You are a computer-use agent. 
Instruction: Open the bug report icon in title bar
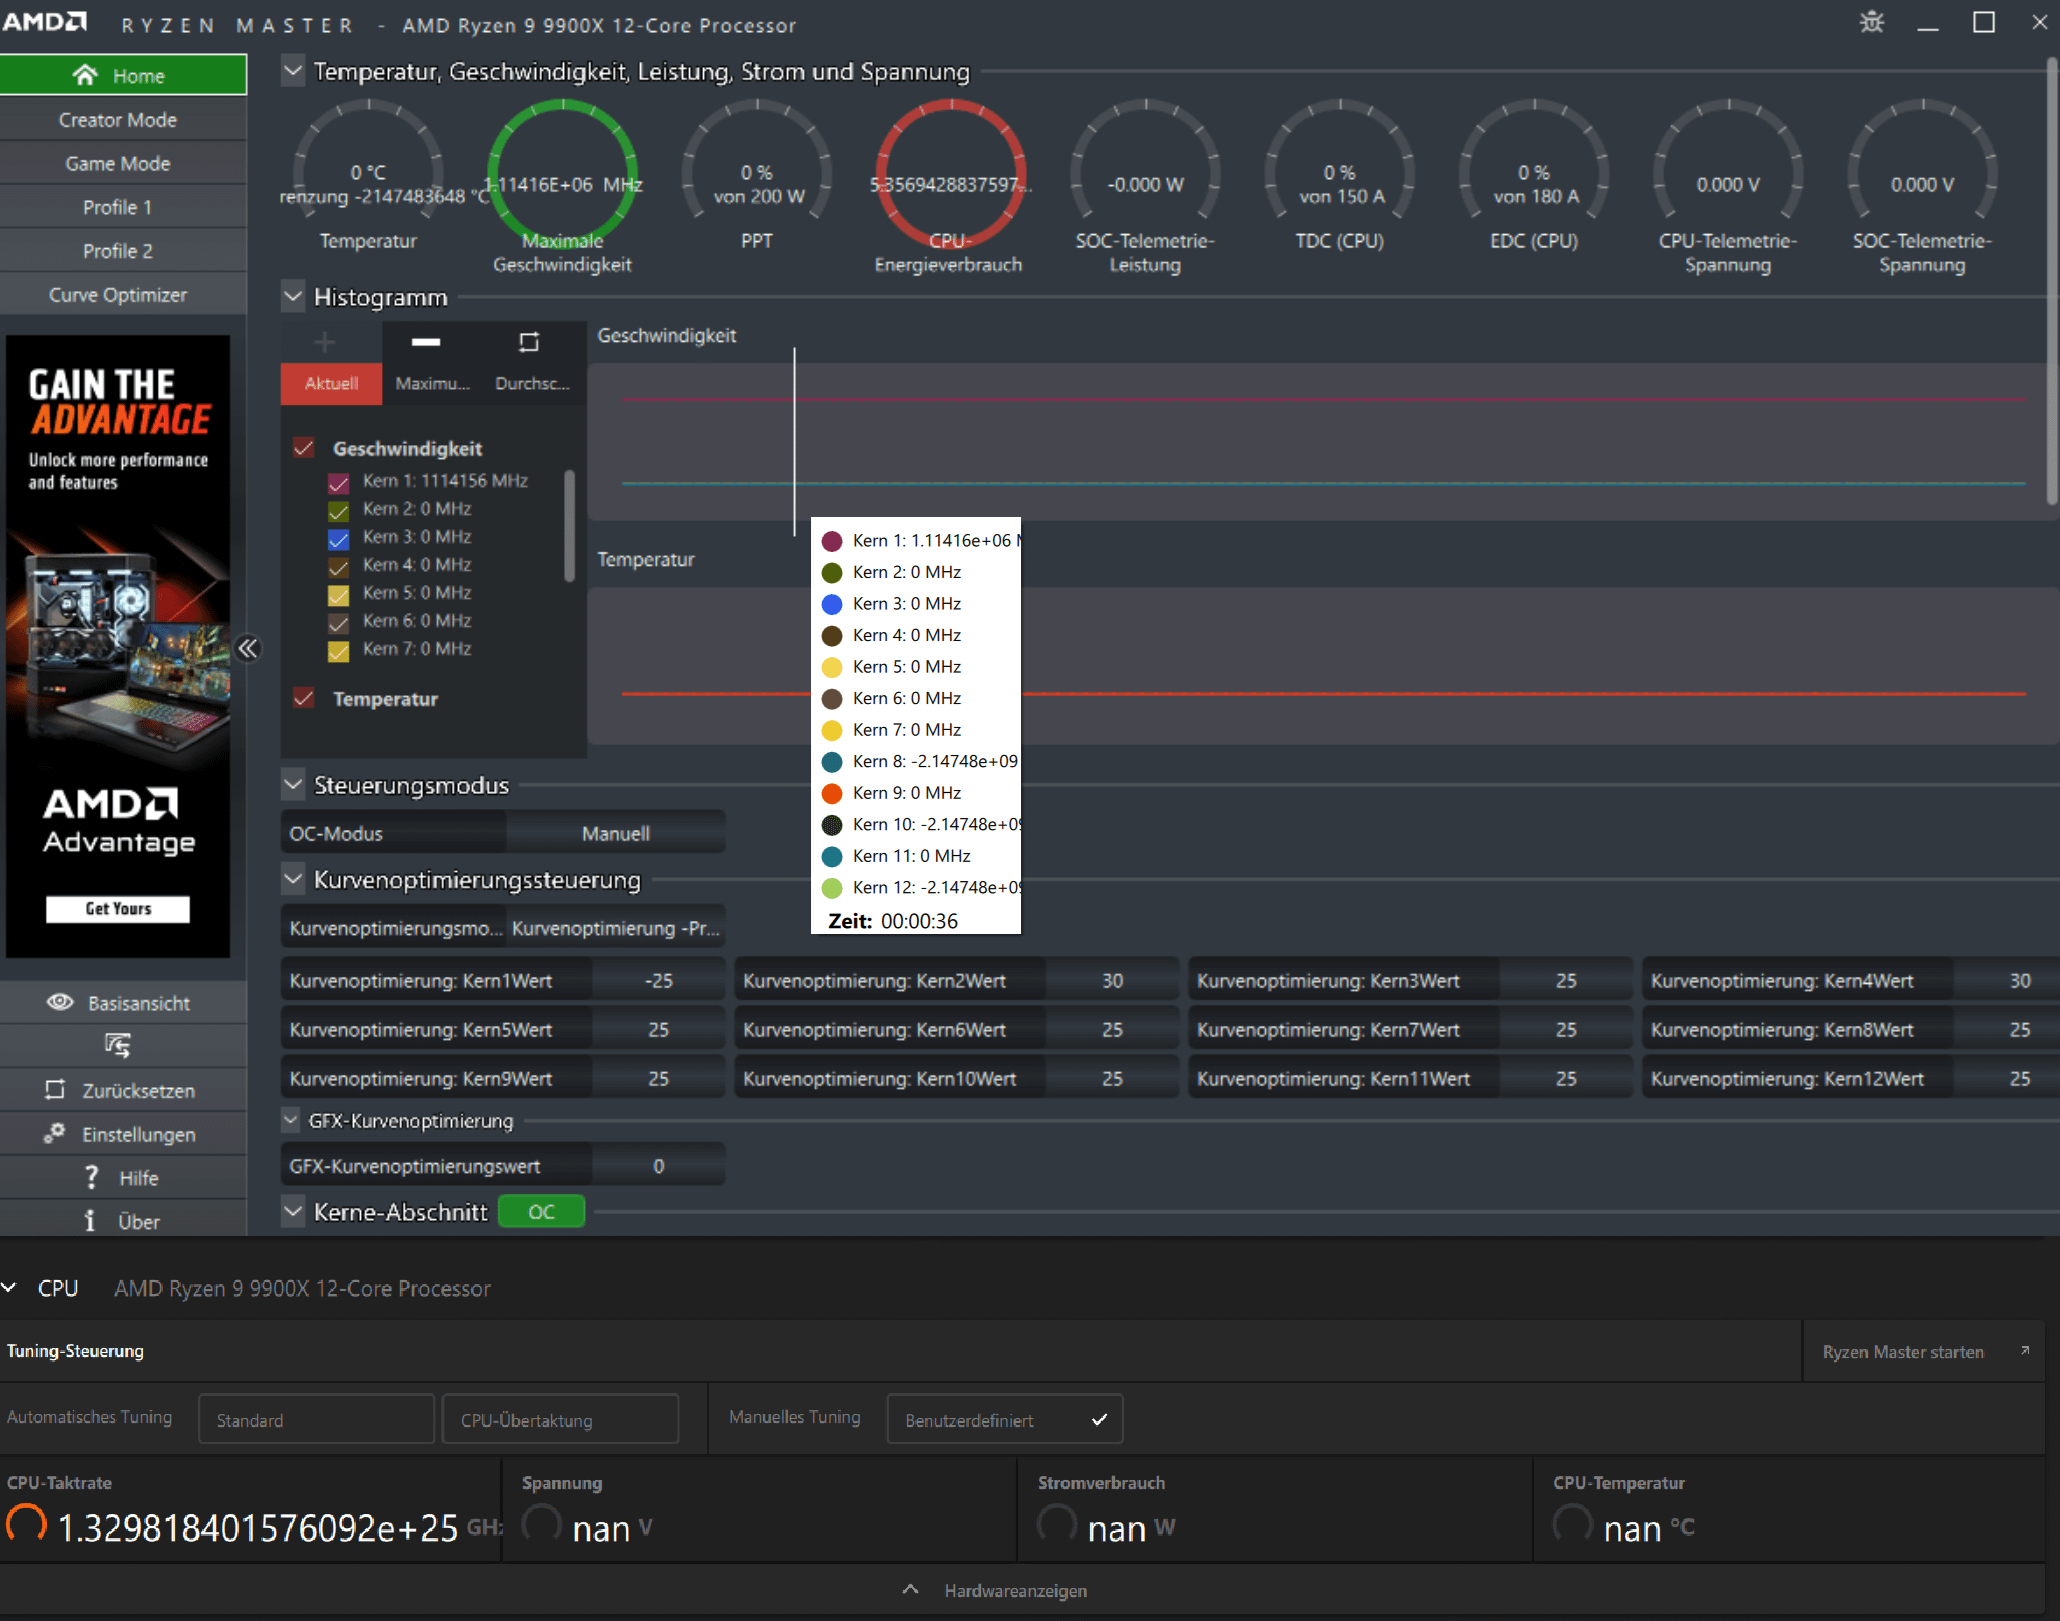1872,22
